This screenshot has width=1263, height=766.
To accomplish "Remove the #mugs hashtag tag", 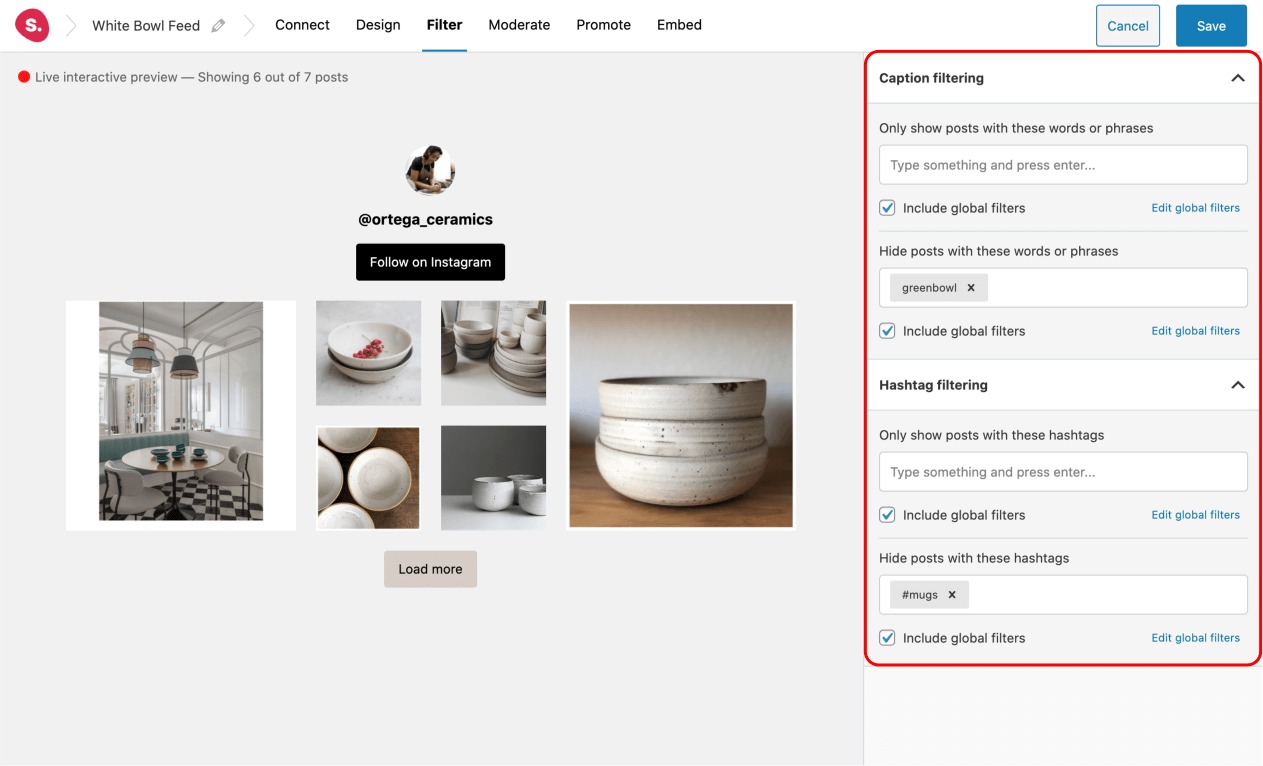I will pyautogui.click(x=952, y=595).
